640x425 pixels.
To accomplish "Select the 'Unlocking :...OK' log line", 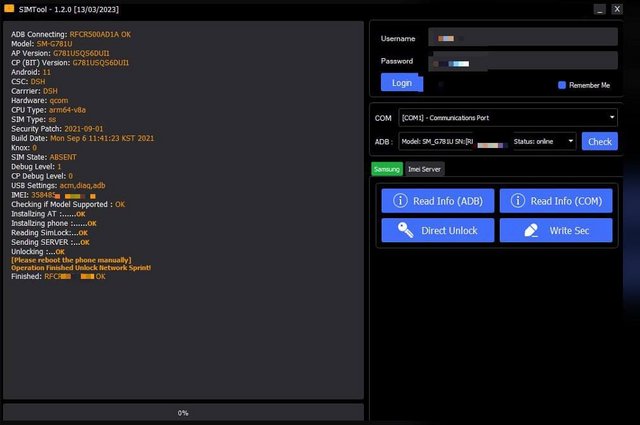I will (x=38, y=251).
